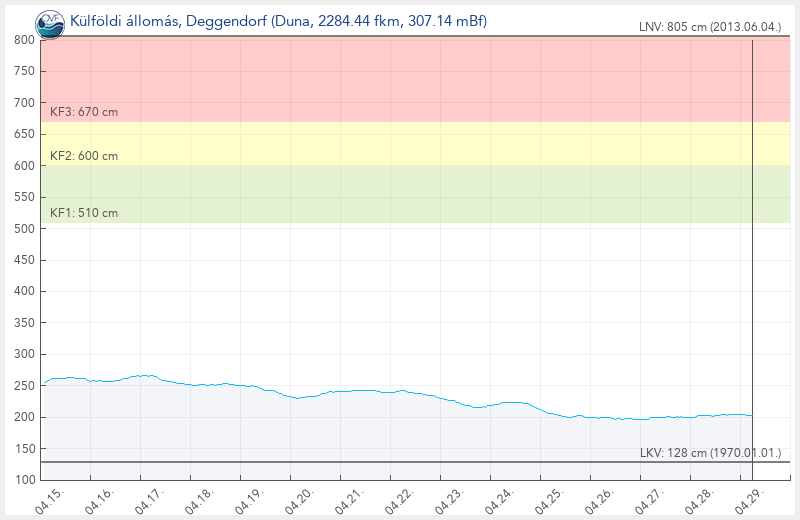Click the 04.15. date on x-axis

point(49,500)
